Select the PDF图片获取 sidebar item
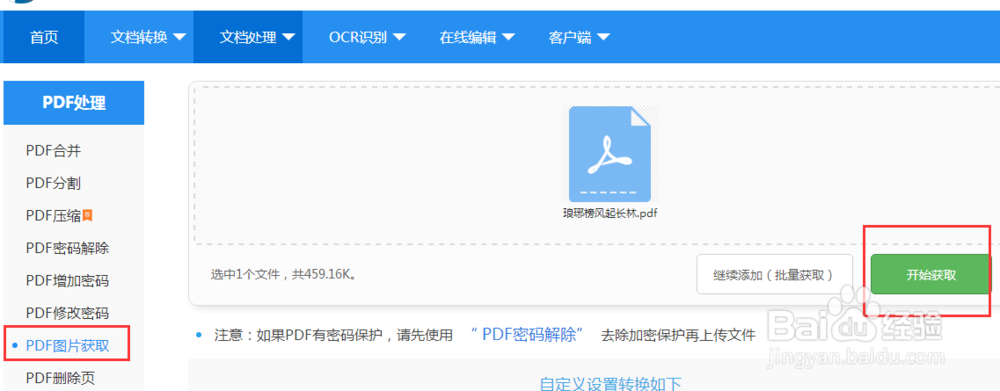Screen dimensions: 1000x391 coord(68,346)
